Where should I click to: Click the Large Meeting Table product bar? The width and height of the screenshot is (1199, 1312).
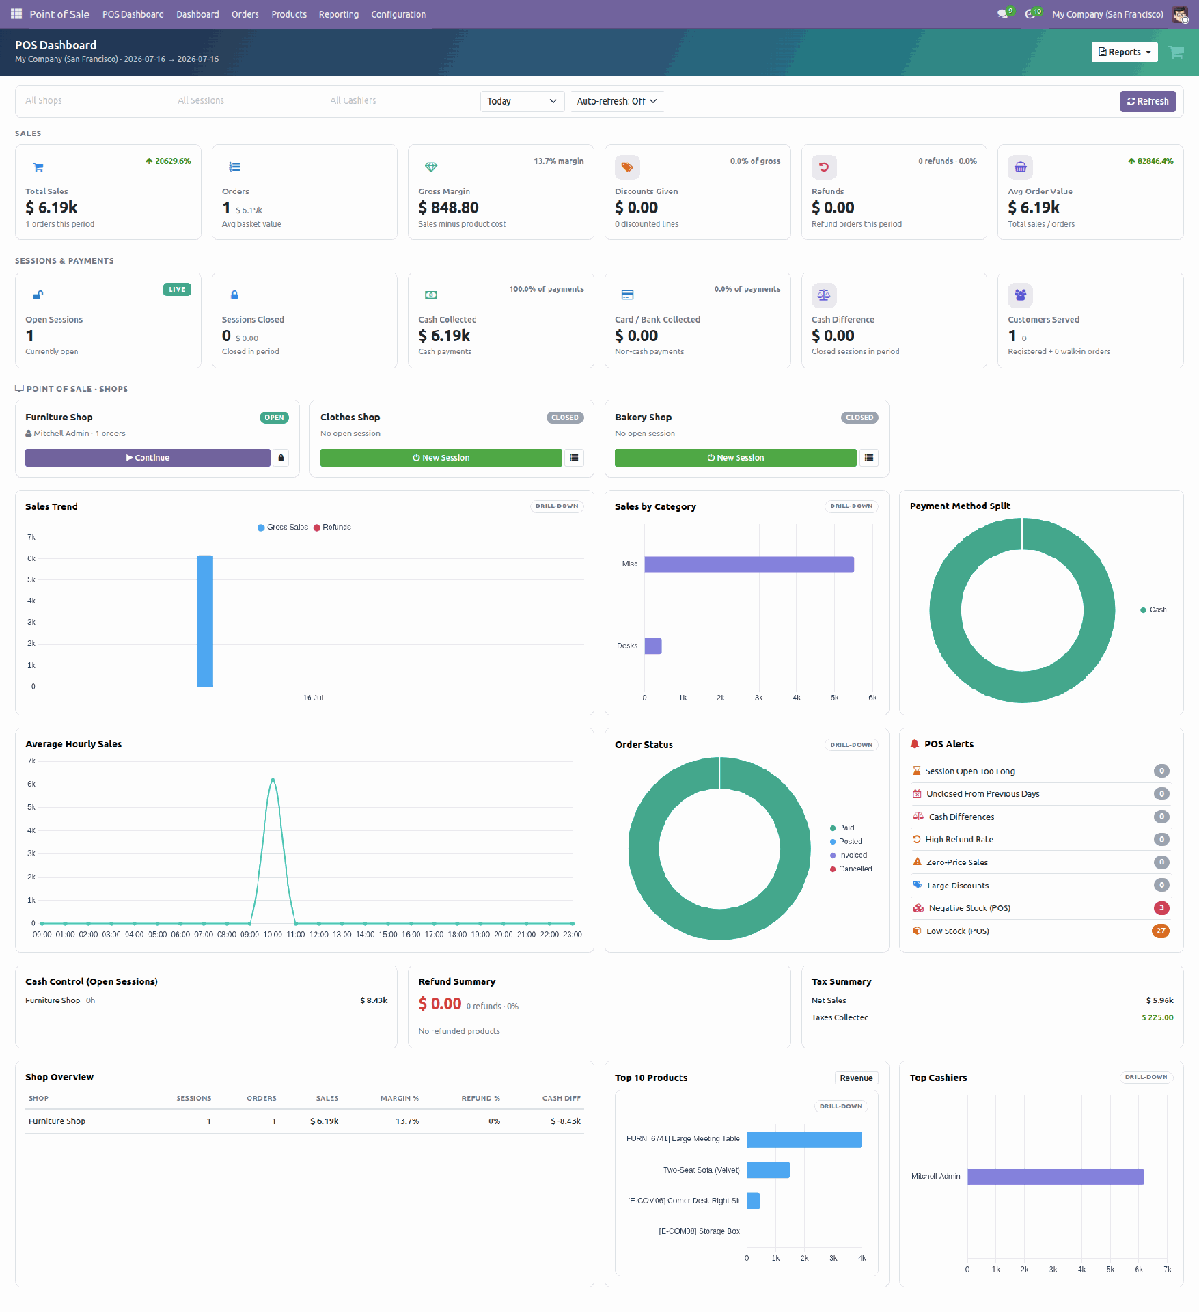[x=804, y=1139]
